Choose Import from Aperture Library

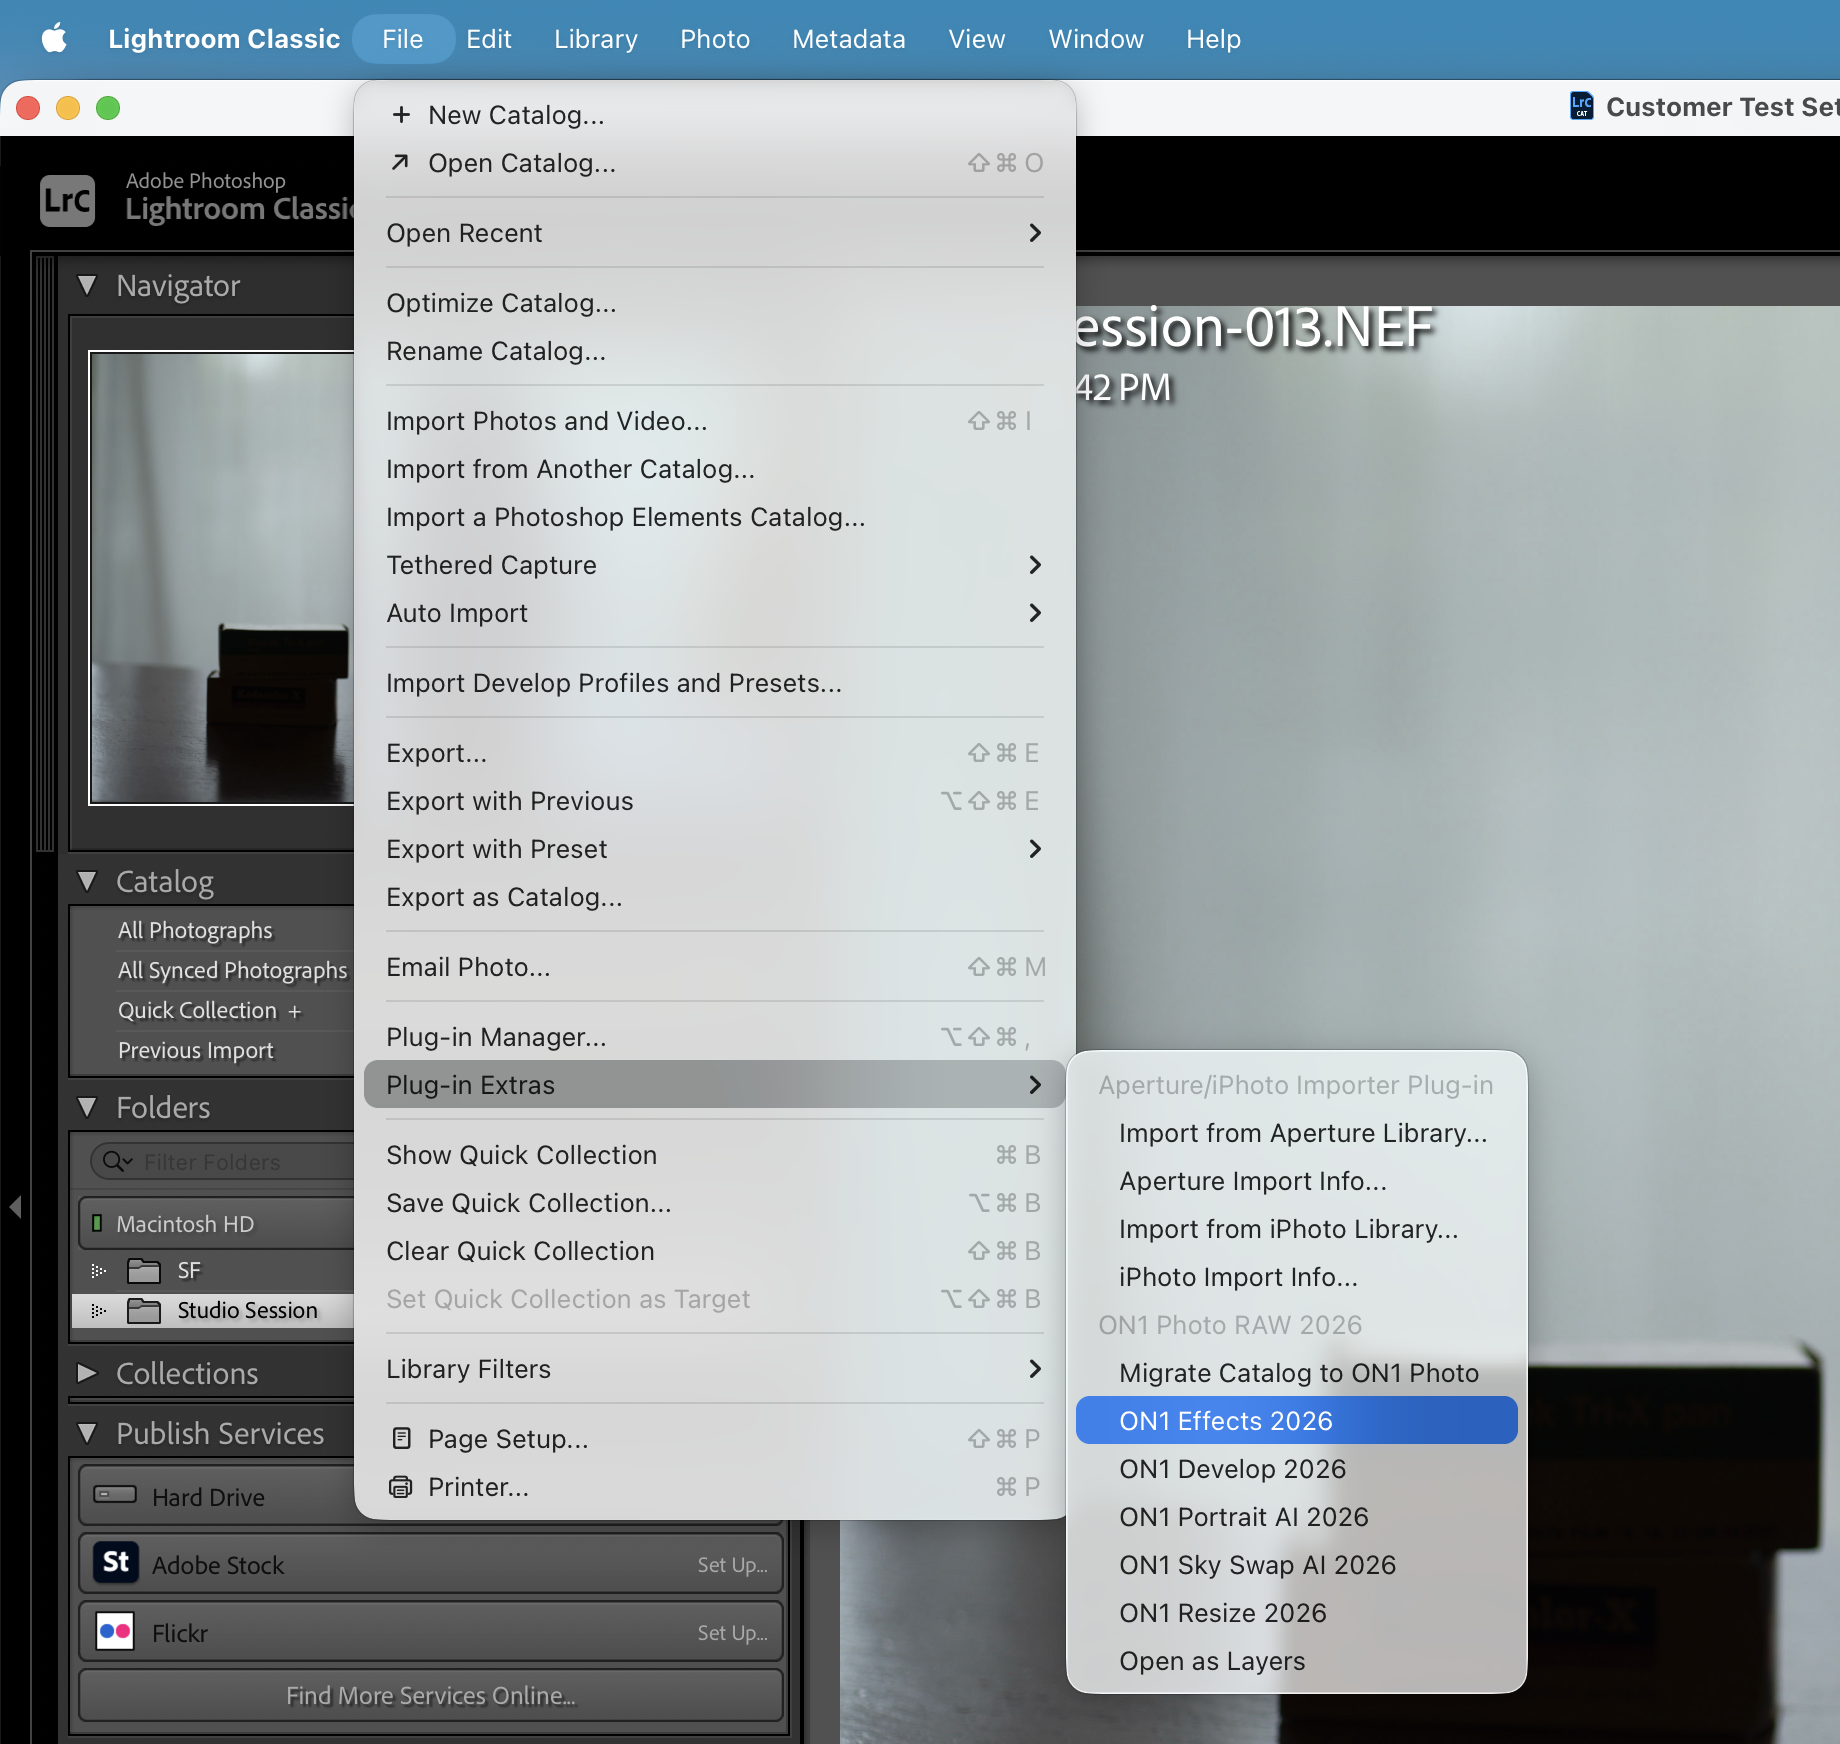coord(1296,1132)
